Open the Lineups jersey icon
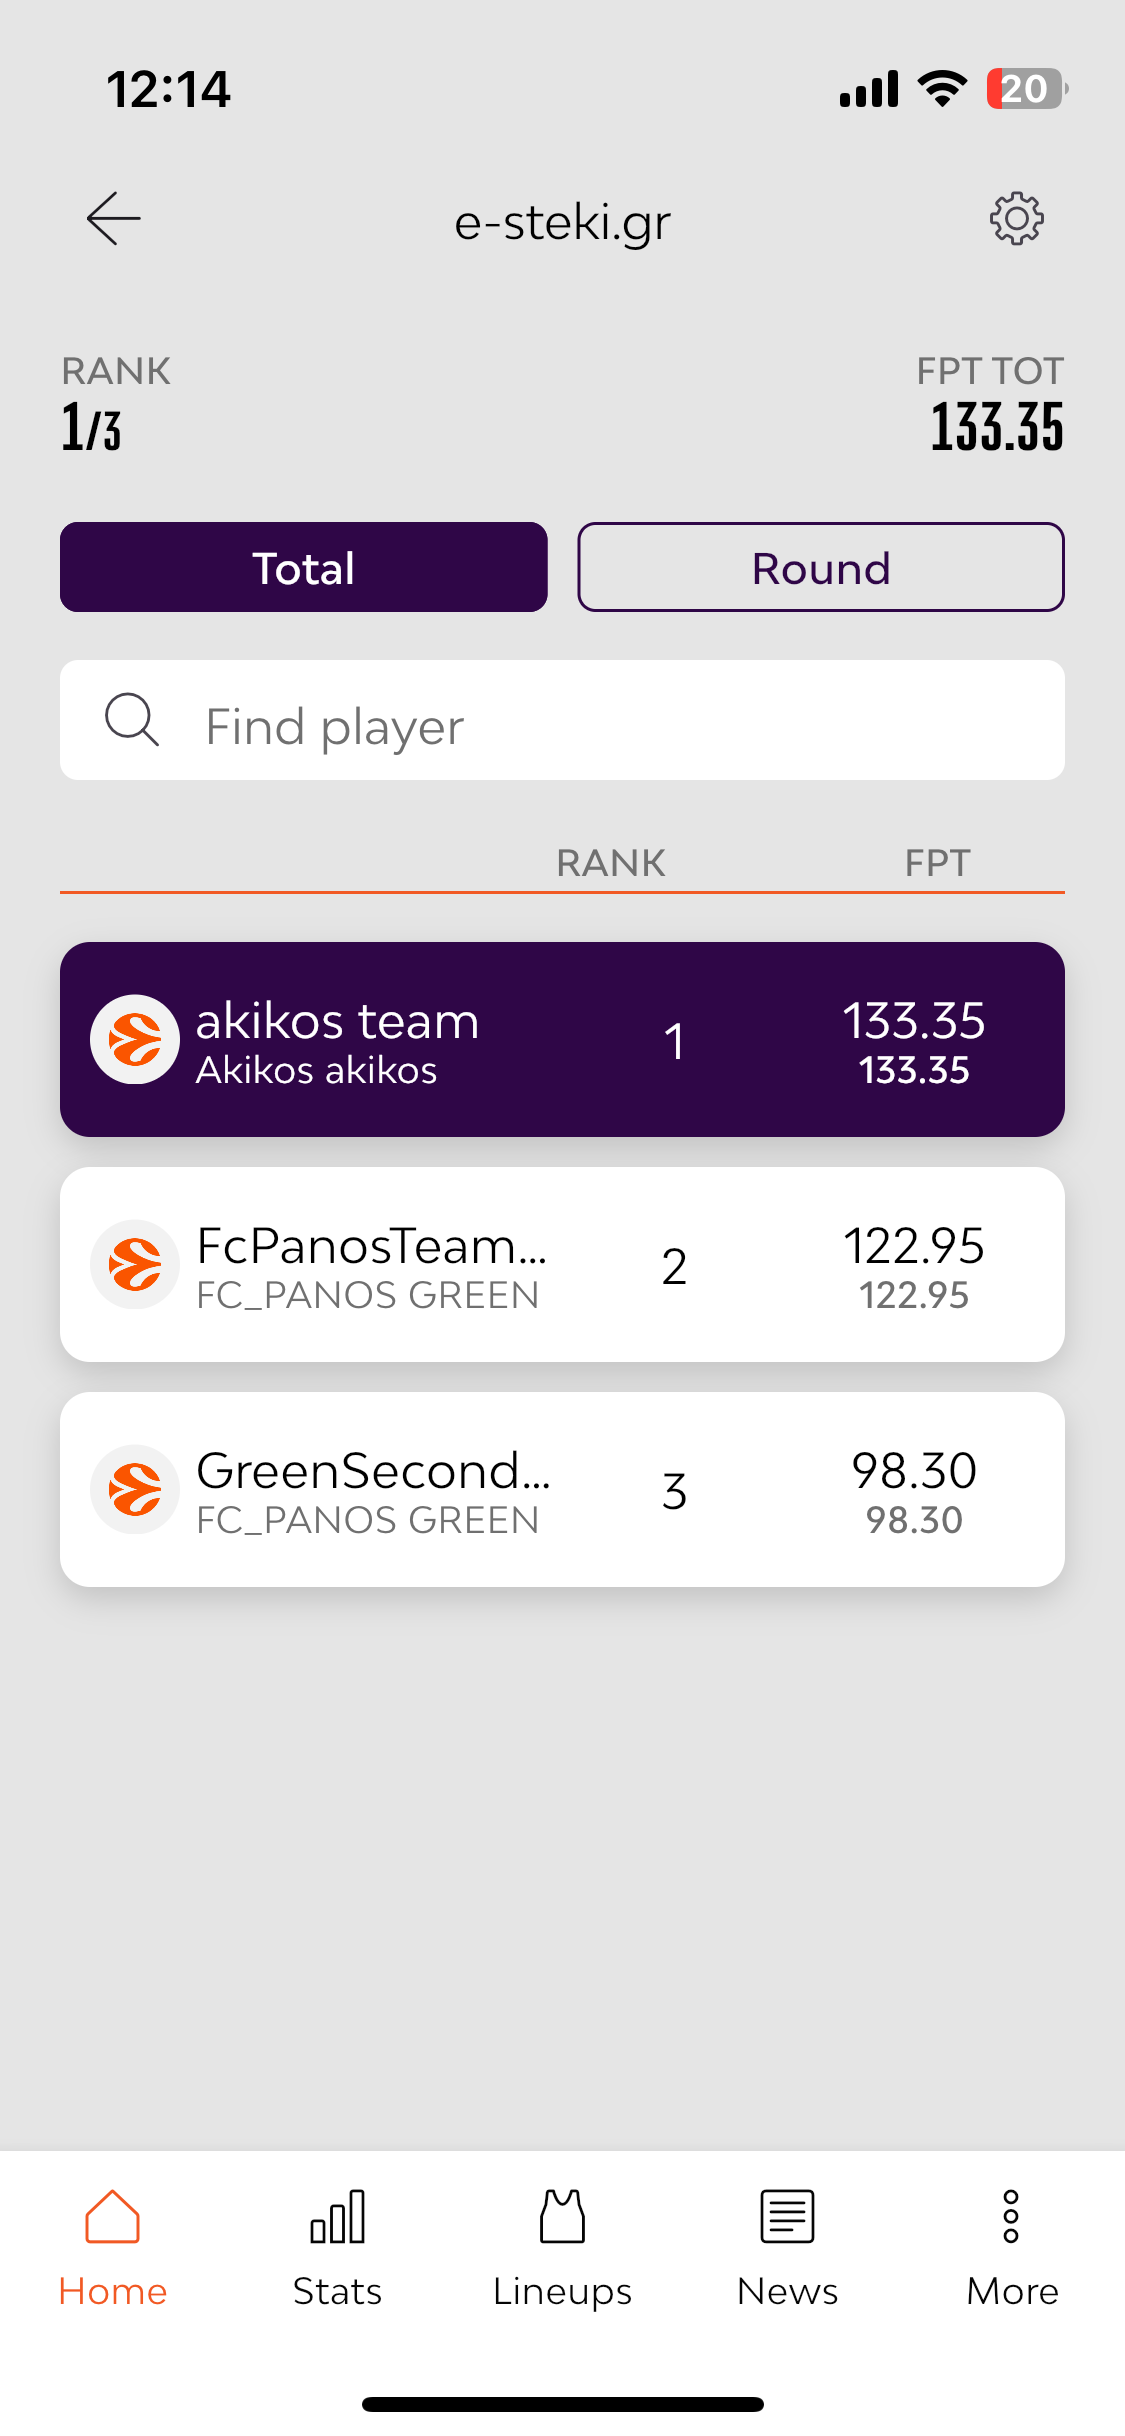Viewport: 1125px width, 2436px height. [x=562, y=2217]
